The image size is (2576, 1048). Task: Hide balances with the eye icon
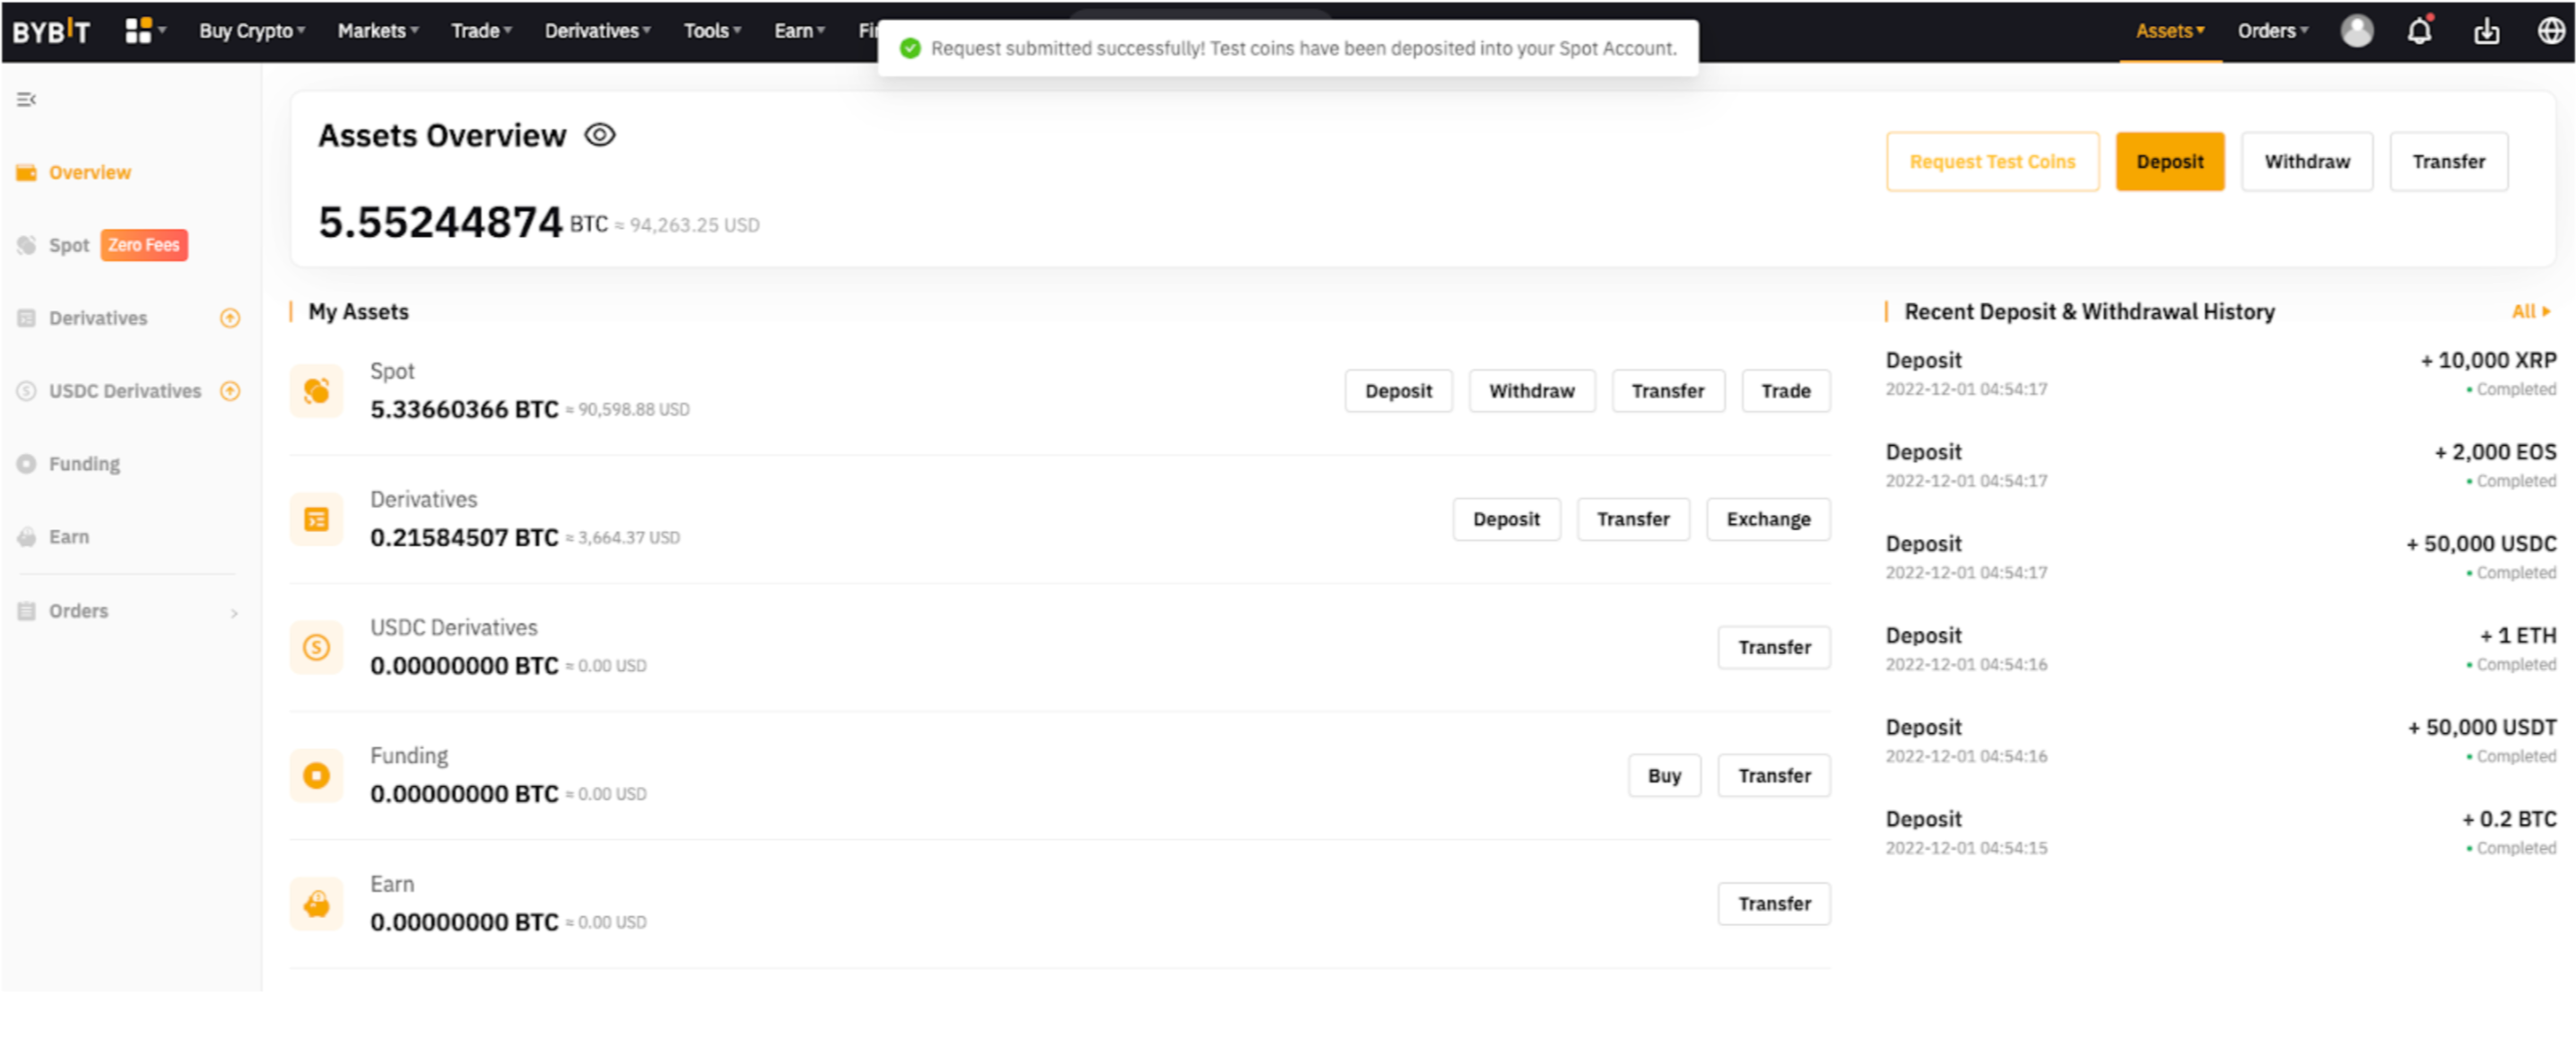(x=600, y=135)
